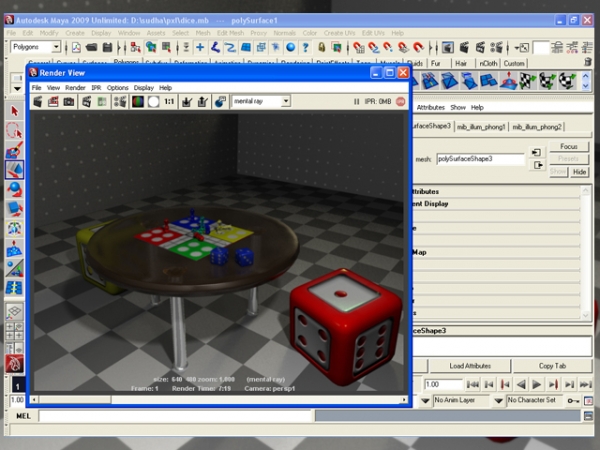Activate the Move tool in toolbox
Image resolution: width=600 pixels, height=450 pixels.
click(15, 170)
